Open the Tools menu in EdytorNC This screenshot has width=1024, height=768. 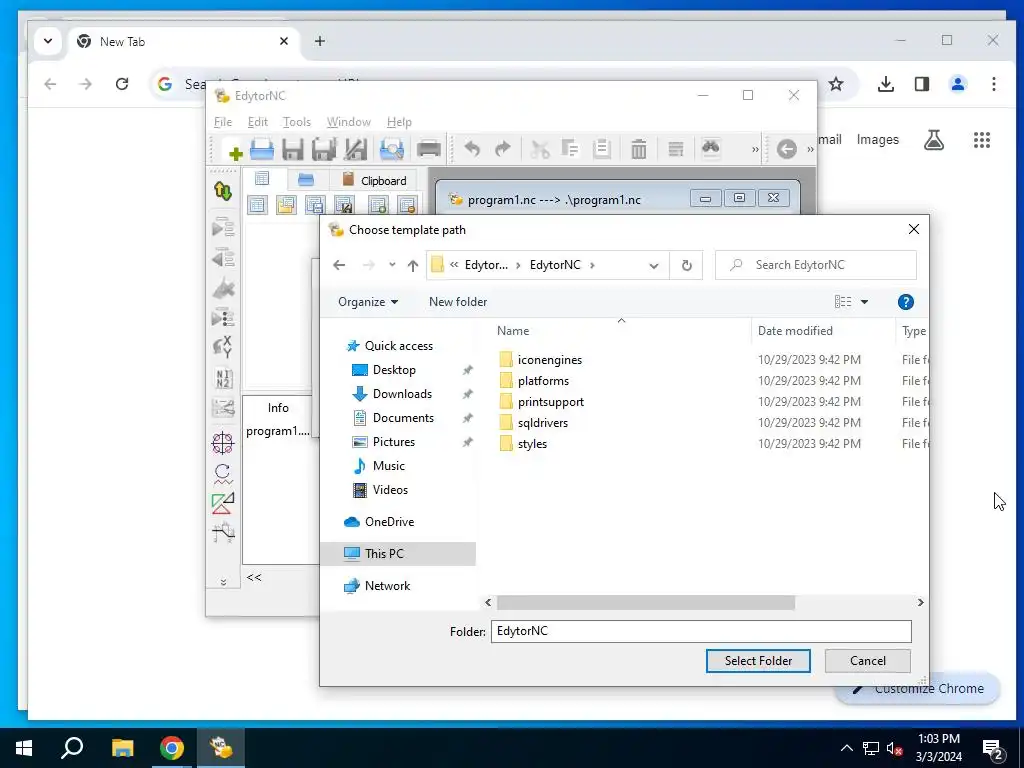[x=296, y=122]
